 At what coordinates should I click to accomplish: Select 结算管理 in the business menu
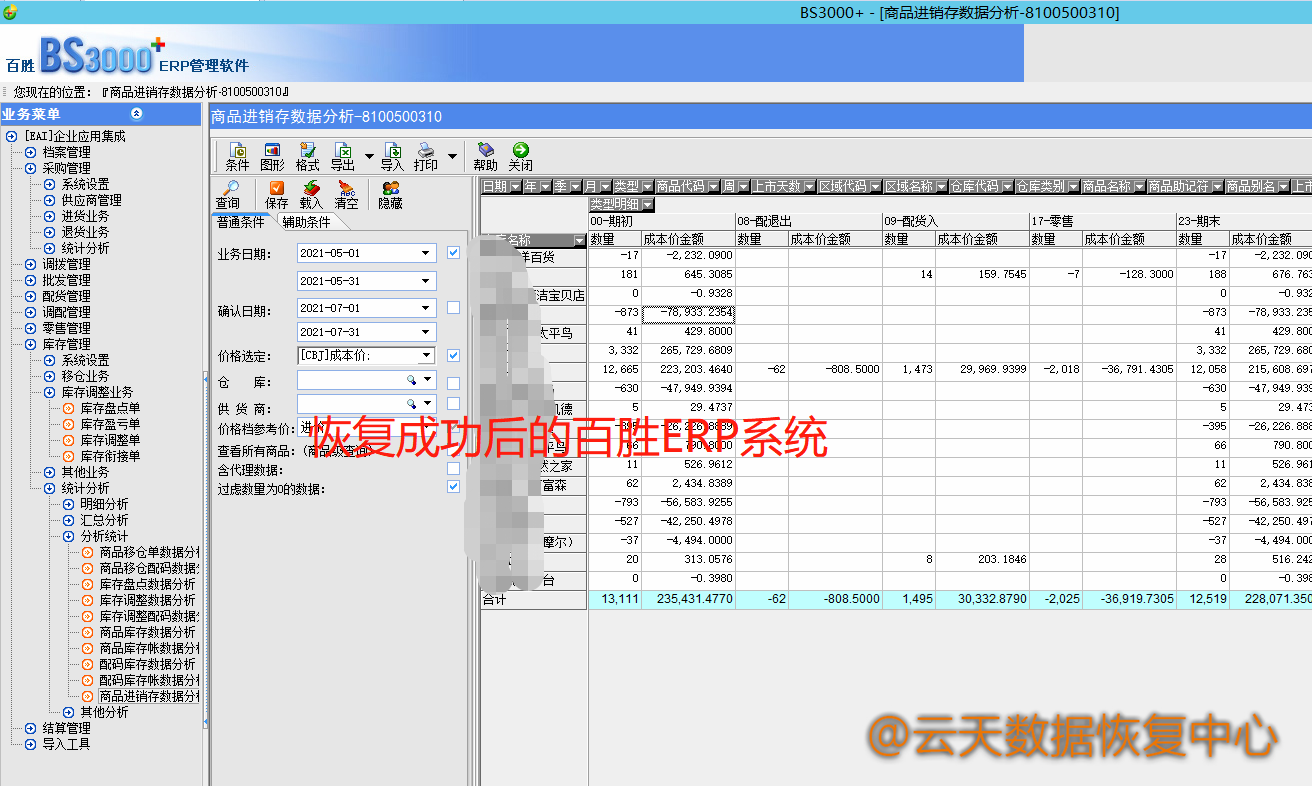coord(66,728)
